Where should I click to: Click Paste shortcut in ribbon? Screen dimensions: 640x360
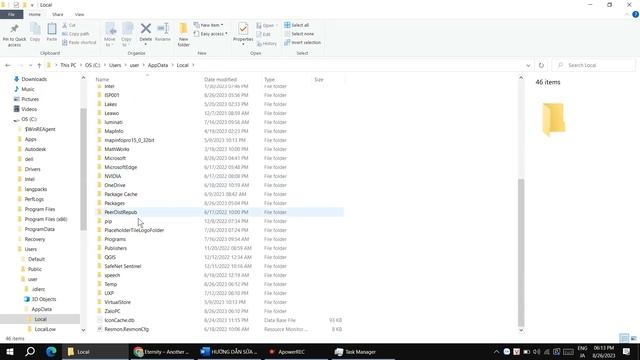(79, 42)
